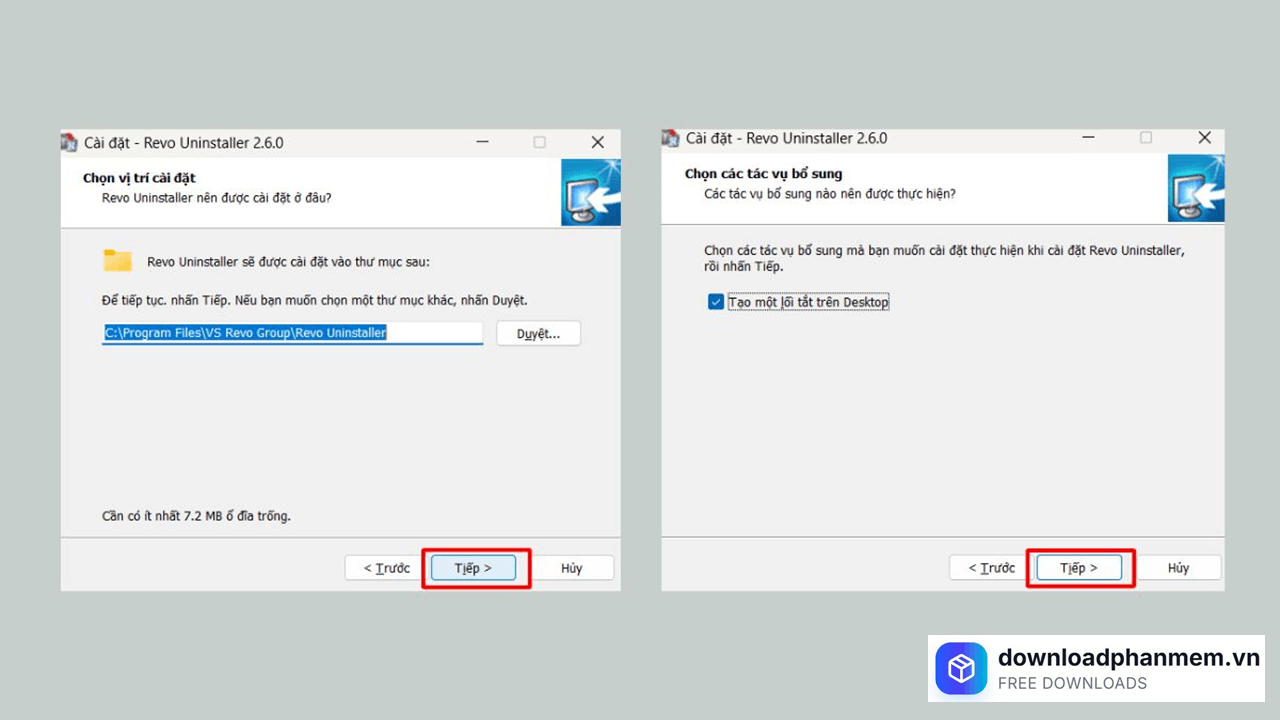Click the 'Tạo một lối tắt trên Desktop' label
Image resolution: width=1280 pixels, height=720 pixels.
pyautogui.click(x=808, y=302)
